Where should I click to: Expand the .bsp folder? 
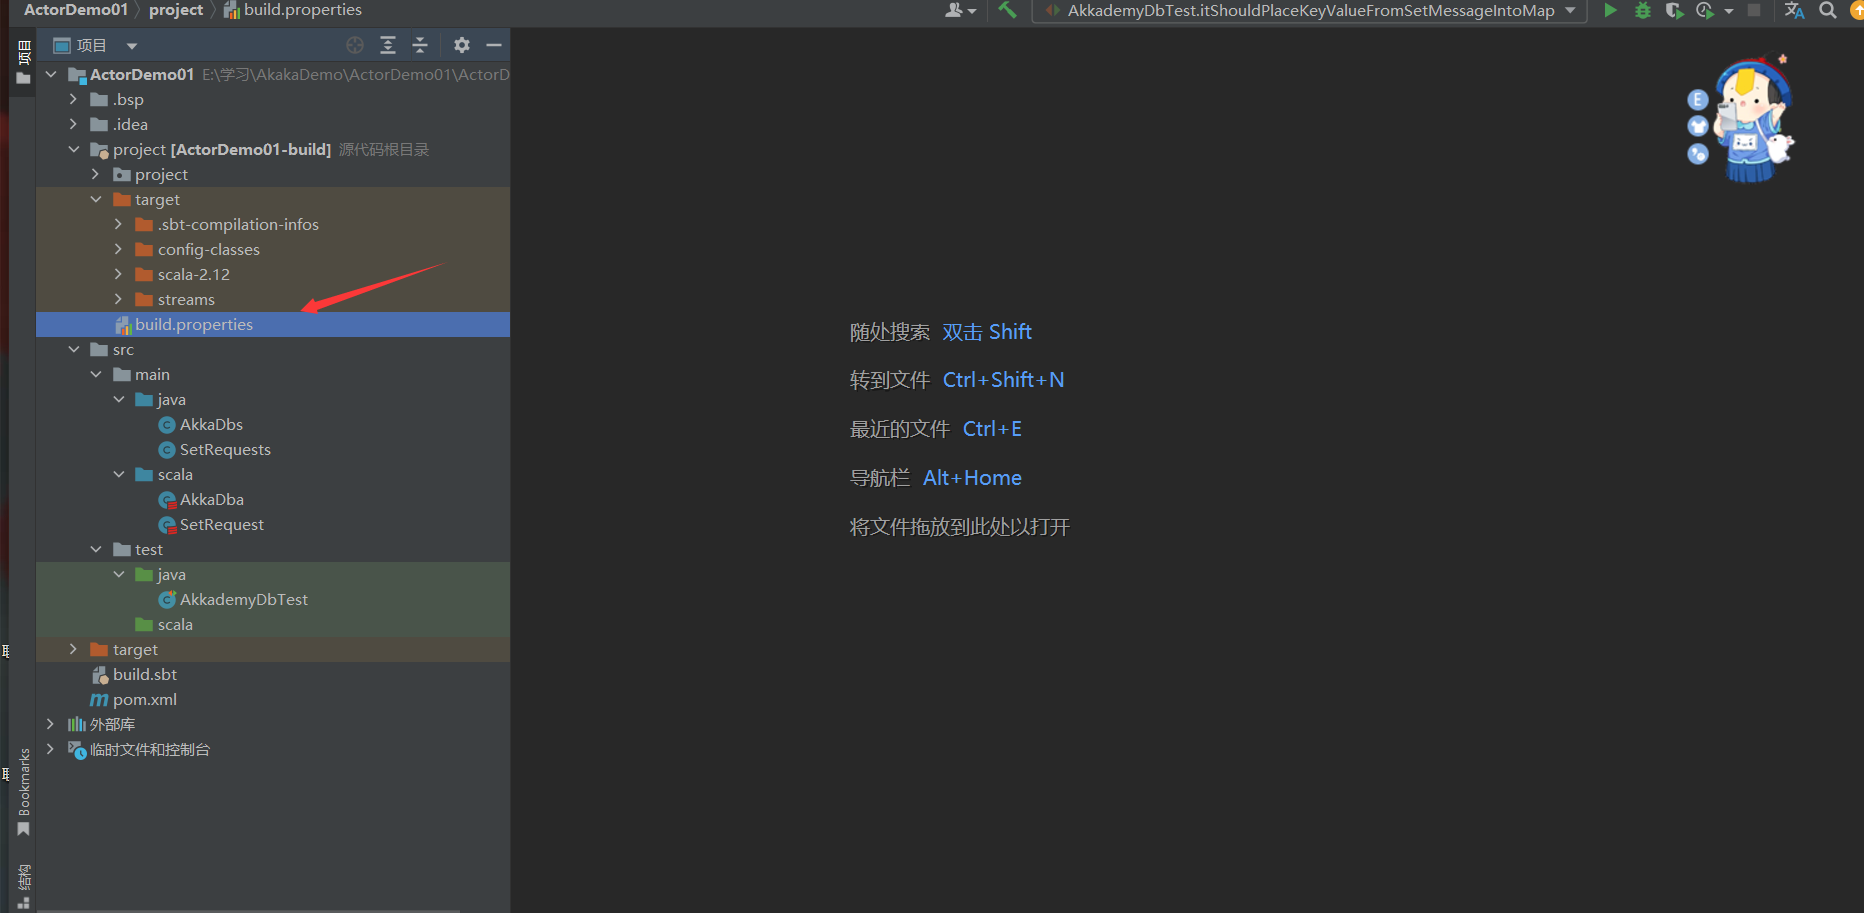click(73, 99)
